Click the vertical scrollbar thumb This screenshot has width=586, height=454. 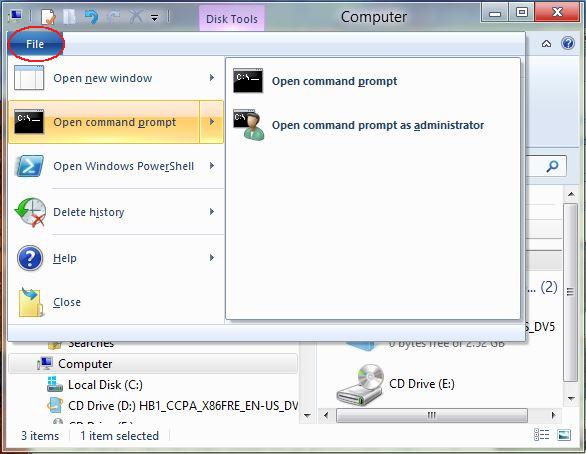570,292
